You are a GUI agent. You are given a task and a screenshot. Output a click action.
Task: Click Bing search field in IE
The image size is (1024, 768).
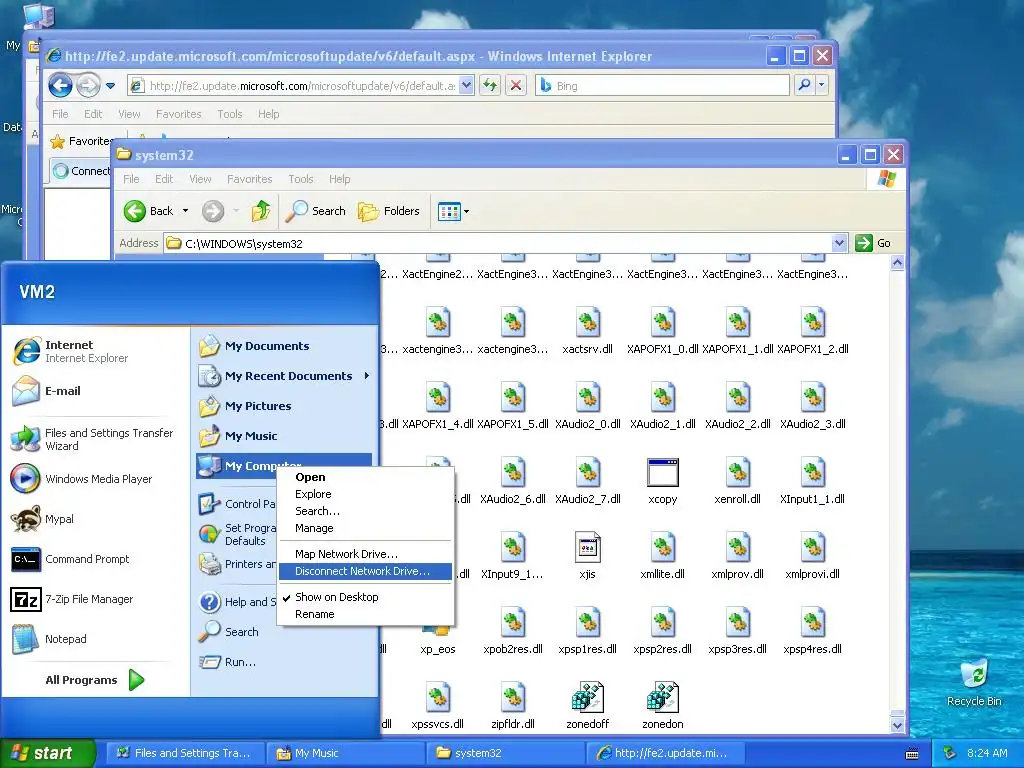662,86
